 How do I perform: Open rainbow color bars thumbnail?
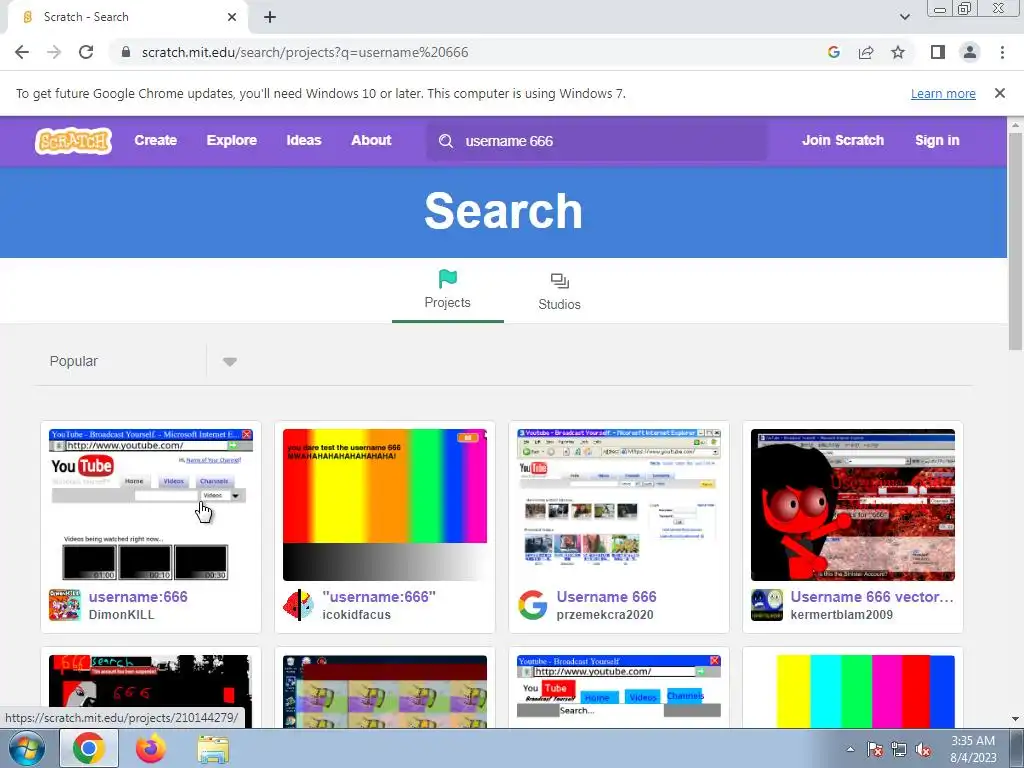click(385, 505)
